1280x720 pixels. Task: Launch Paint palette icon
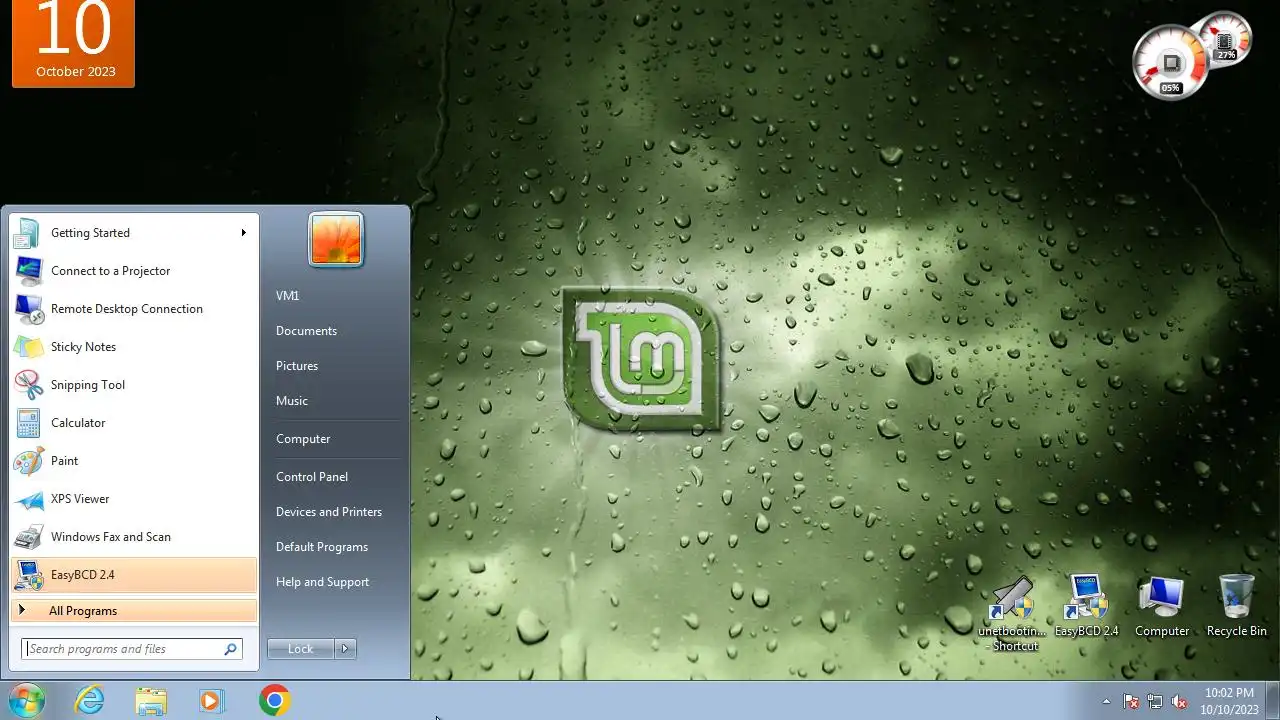click(28, 461)
